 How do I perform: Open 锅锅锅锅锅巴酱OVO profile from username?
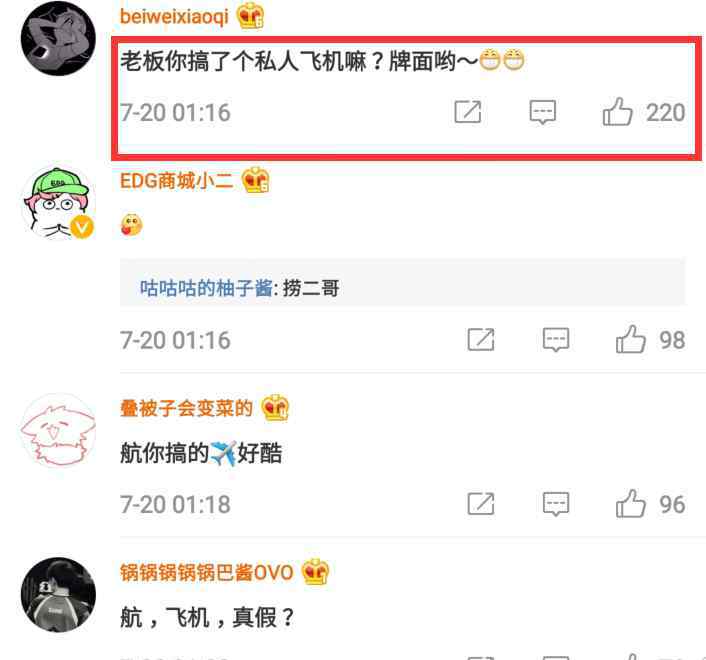(x=207, y=573)
